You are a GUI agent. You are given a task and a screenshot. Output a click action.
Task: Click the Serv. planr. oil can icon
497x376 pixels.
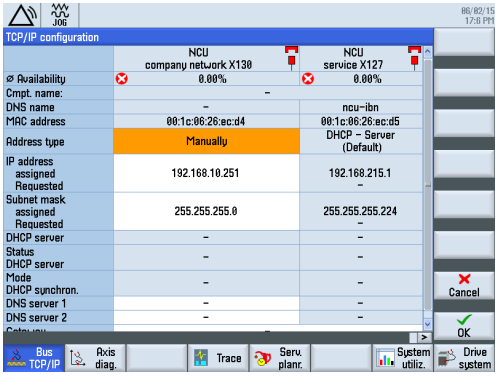(262, 358)
